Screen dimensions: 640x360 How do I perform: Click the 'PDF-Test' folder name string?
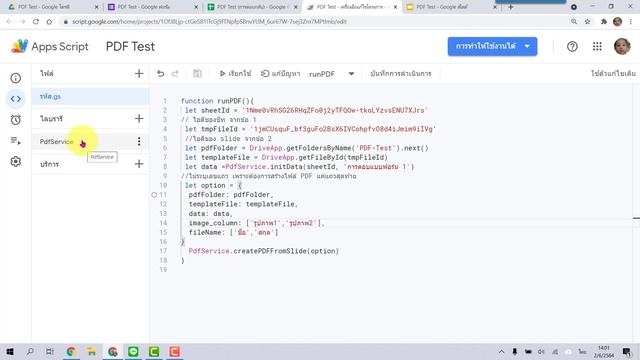376,148
